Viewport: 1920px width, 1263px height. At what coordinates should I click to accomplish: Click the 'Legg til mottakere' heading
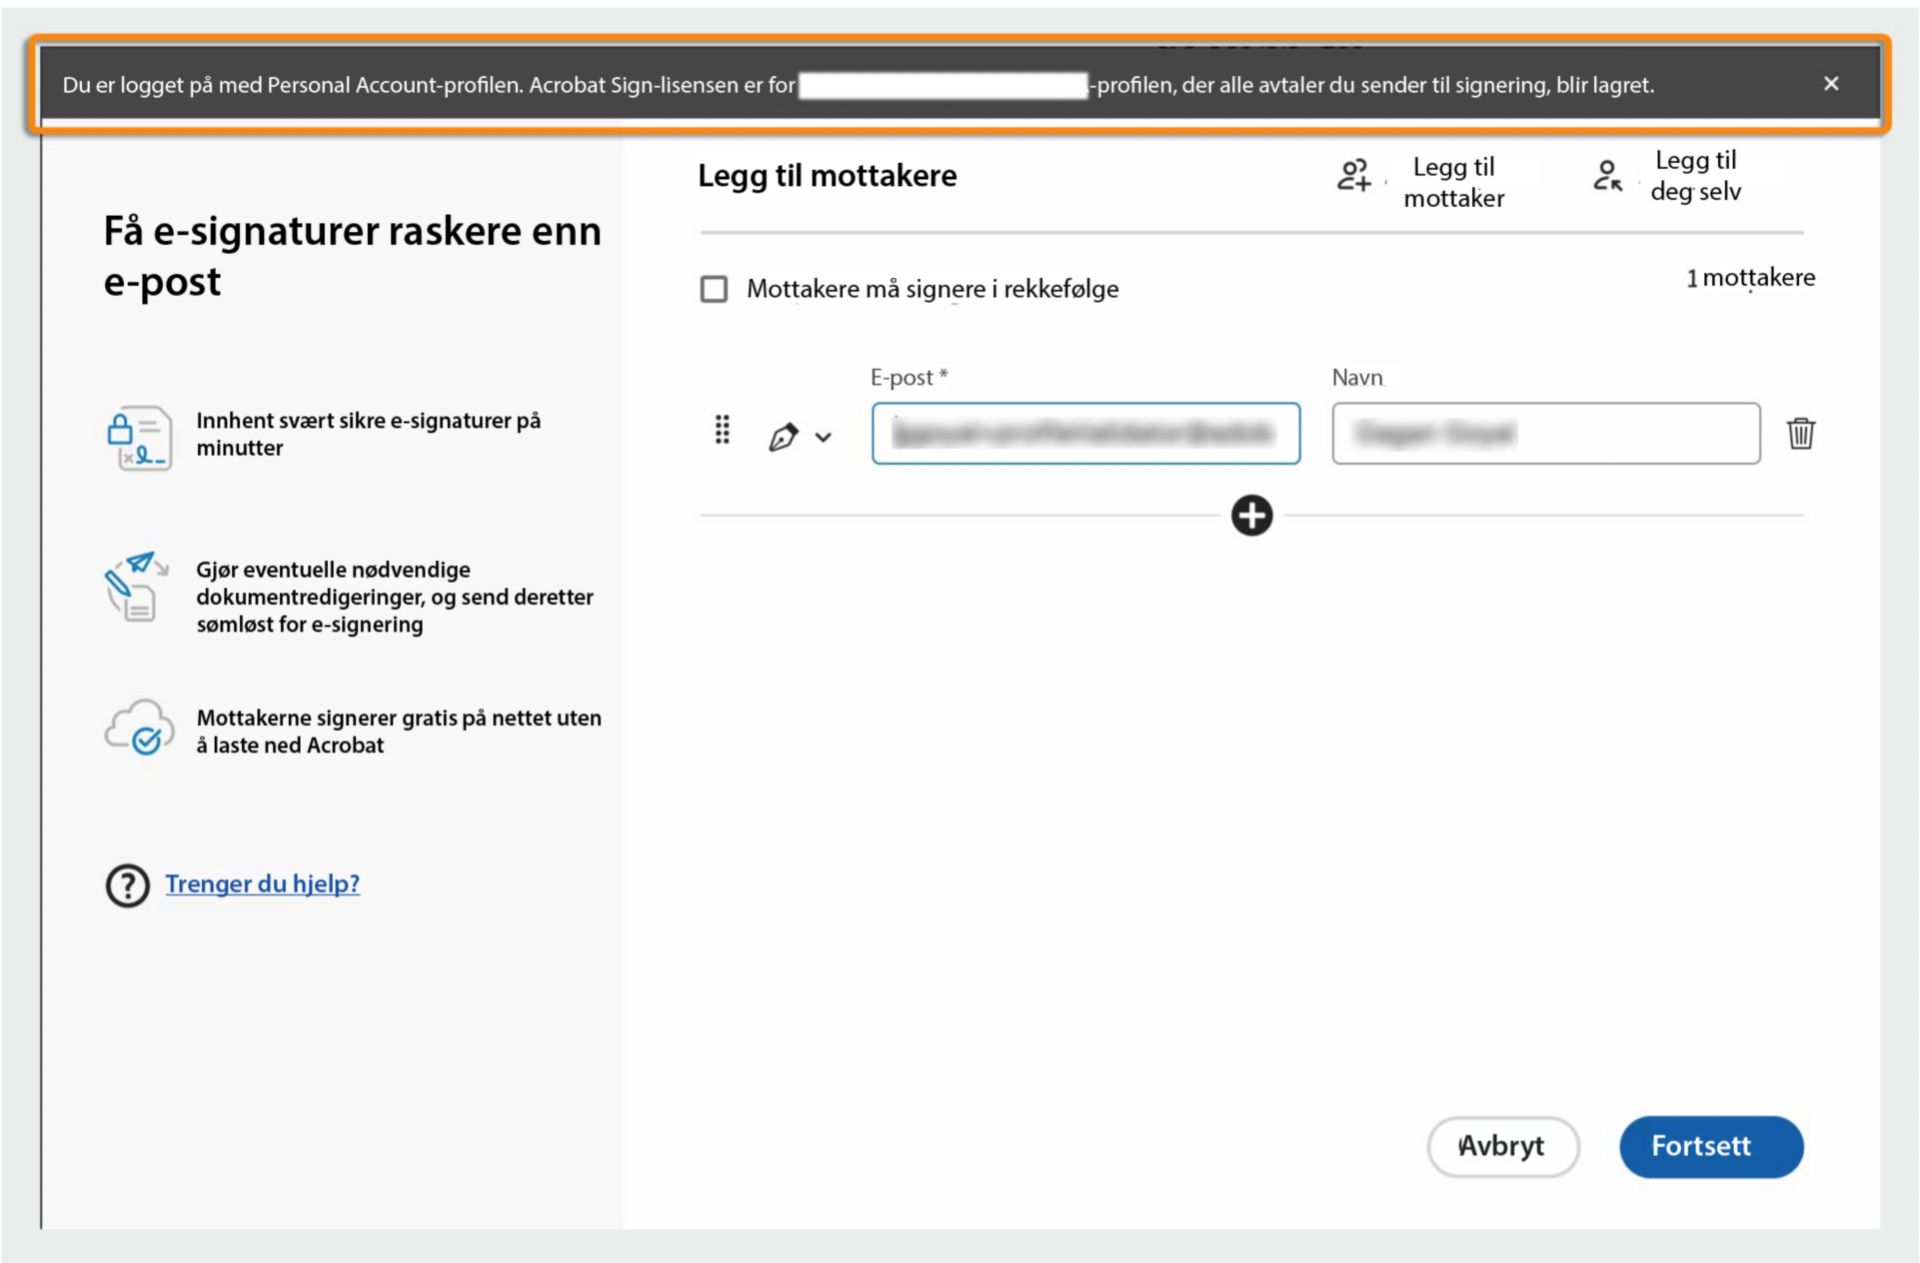point(827,175)
